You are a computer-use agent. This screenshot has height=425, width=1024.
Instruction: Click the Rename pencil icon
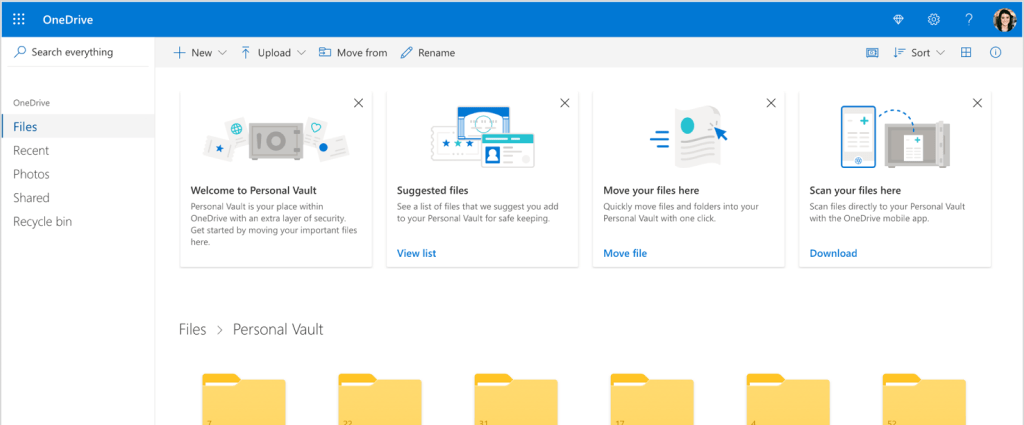coord(406,53)
